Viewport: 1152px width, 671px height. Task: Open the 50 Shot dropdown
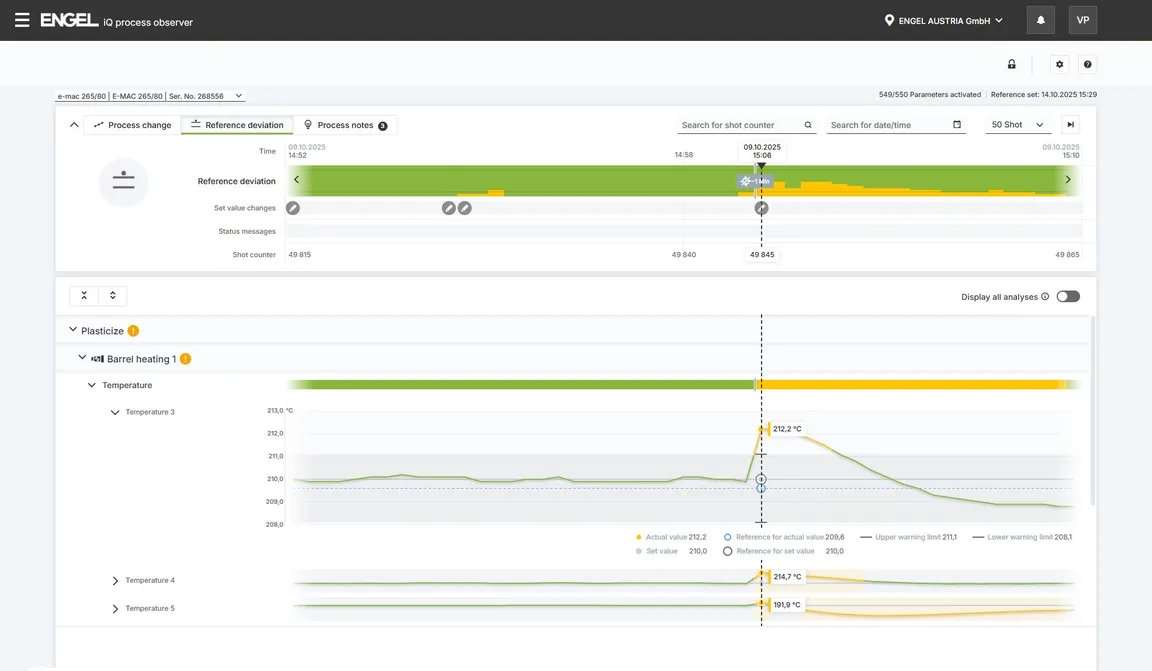click(1017, 125)
